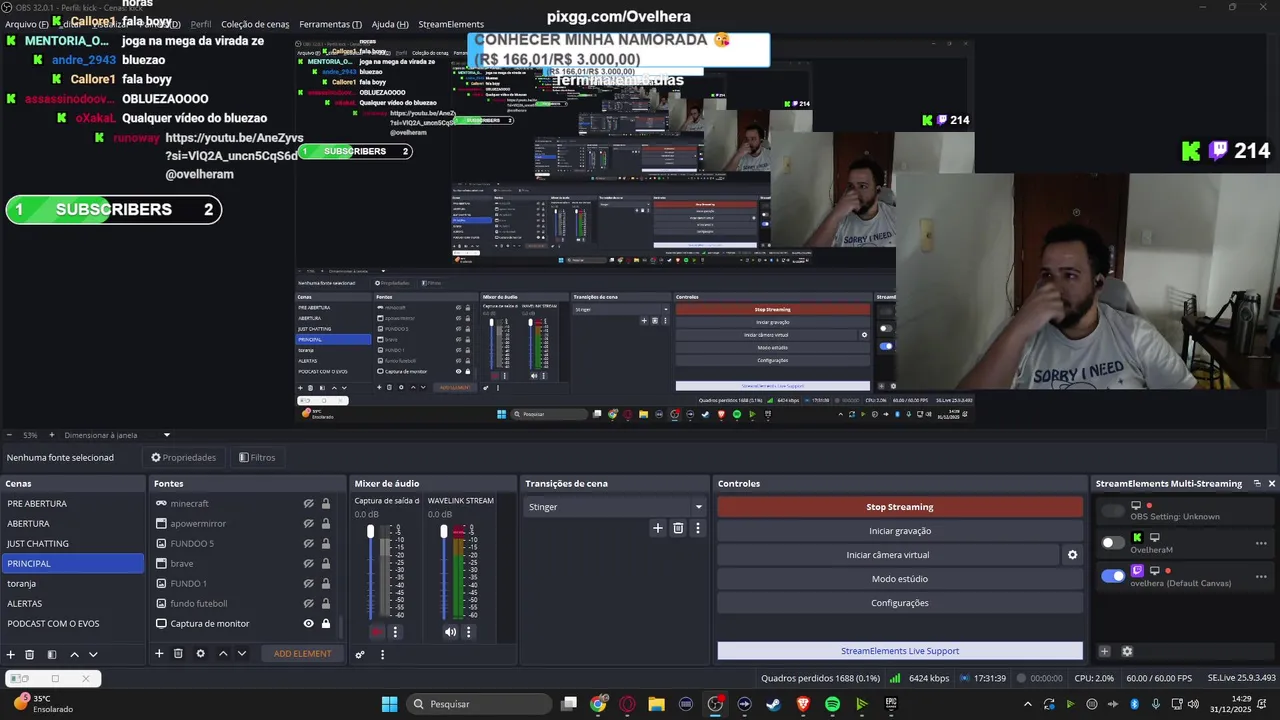Remove the Stinger transition with trash icon
Image resolution: width=1280 pixels, height=720 pixels.
coord(678,528)
